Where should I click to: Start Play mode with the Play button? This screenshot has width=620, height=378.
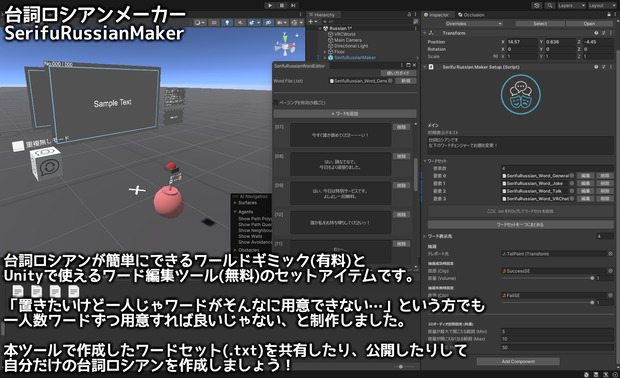coord(270,5)
